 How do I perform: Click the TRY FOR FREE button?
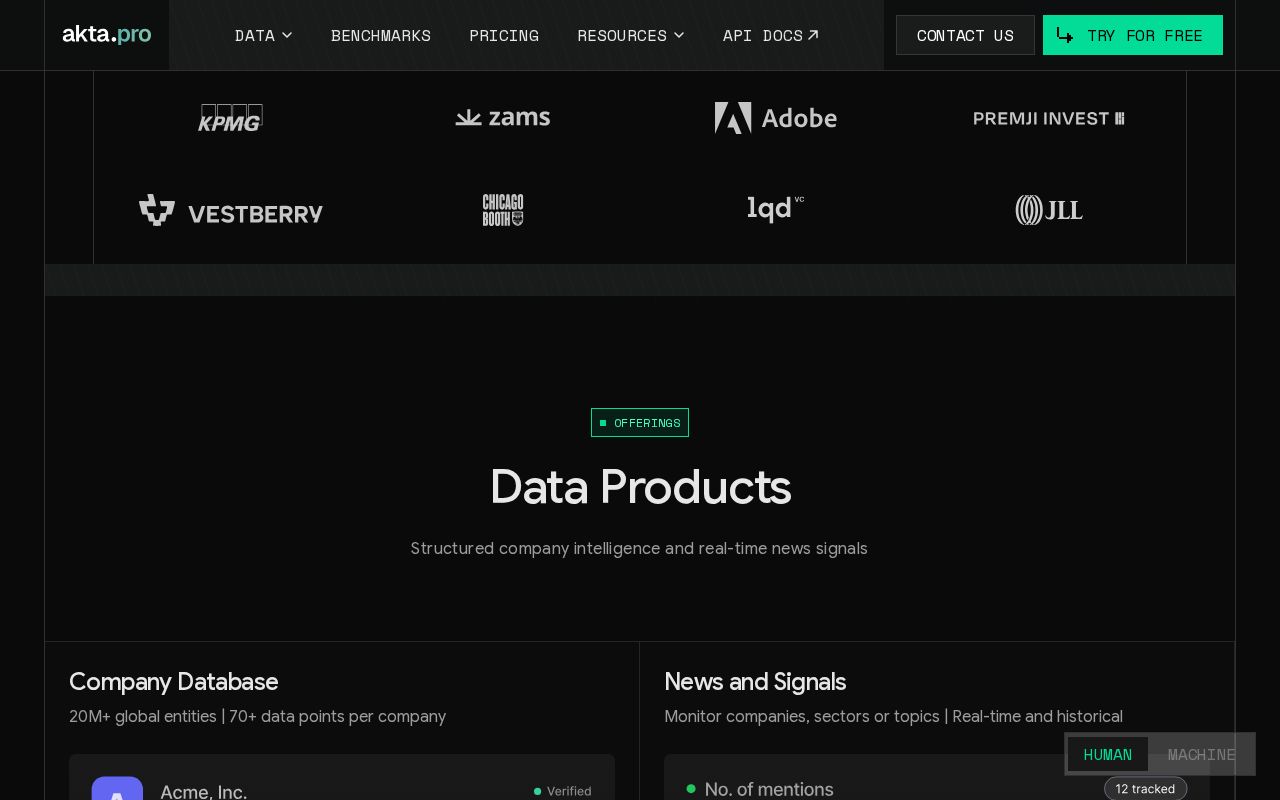1132,35
